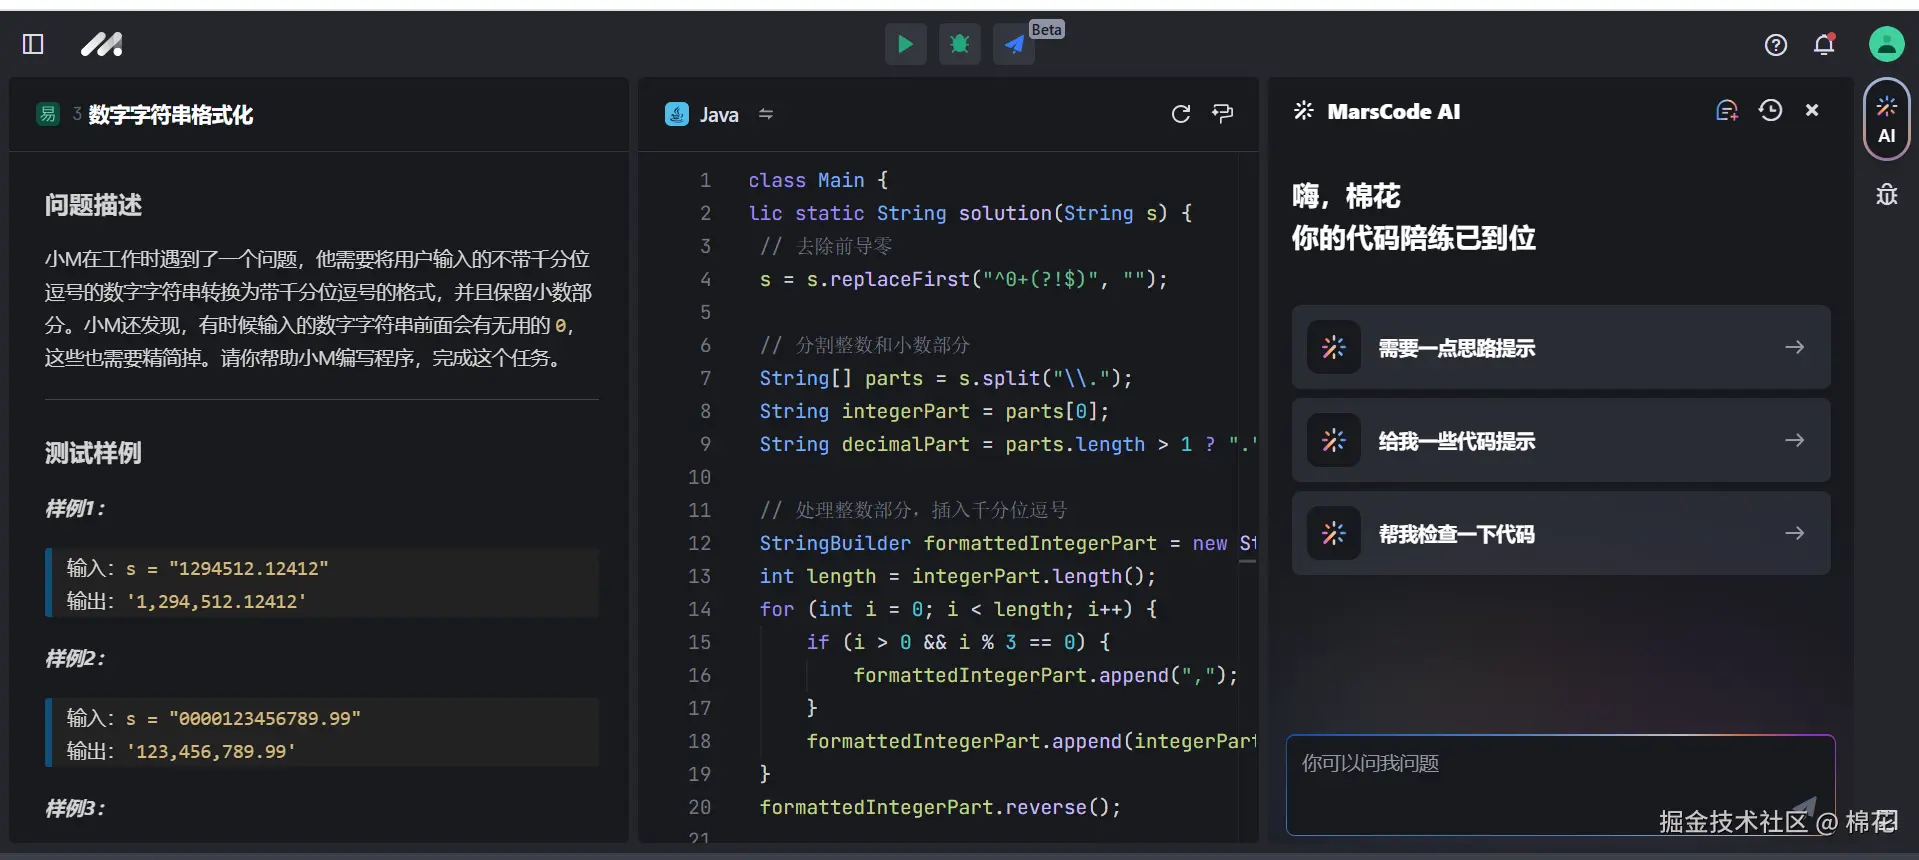This screenshot has width=1919, height=860.
Task: Start a new AI chat icon
Action: tap(1727, 111)
